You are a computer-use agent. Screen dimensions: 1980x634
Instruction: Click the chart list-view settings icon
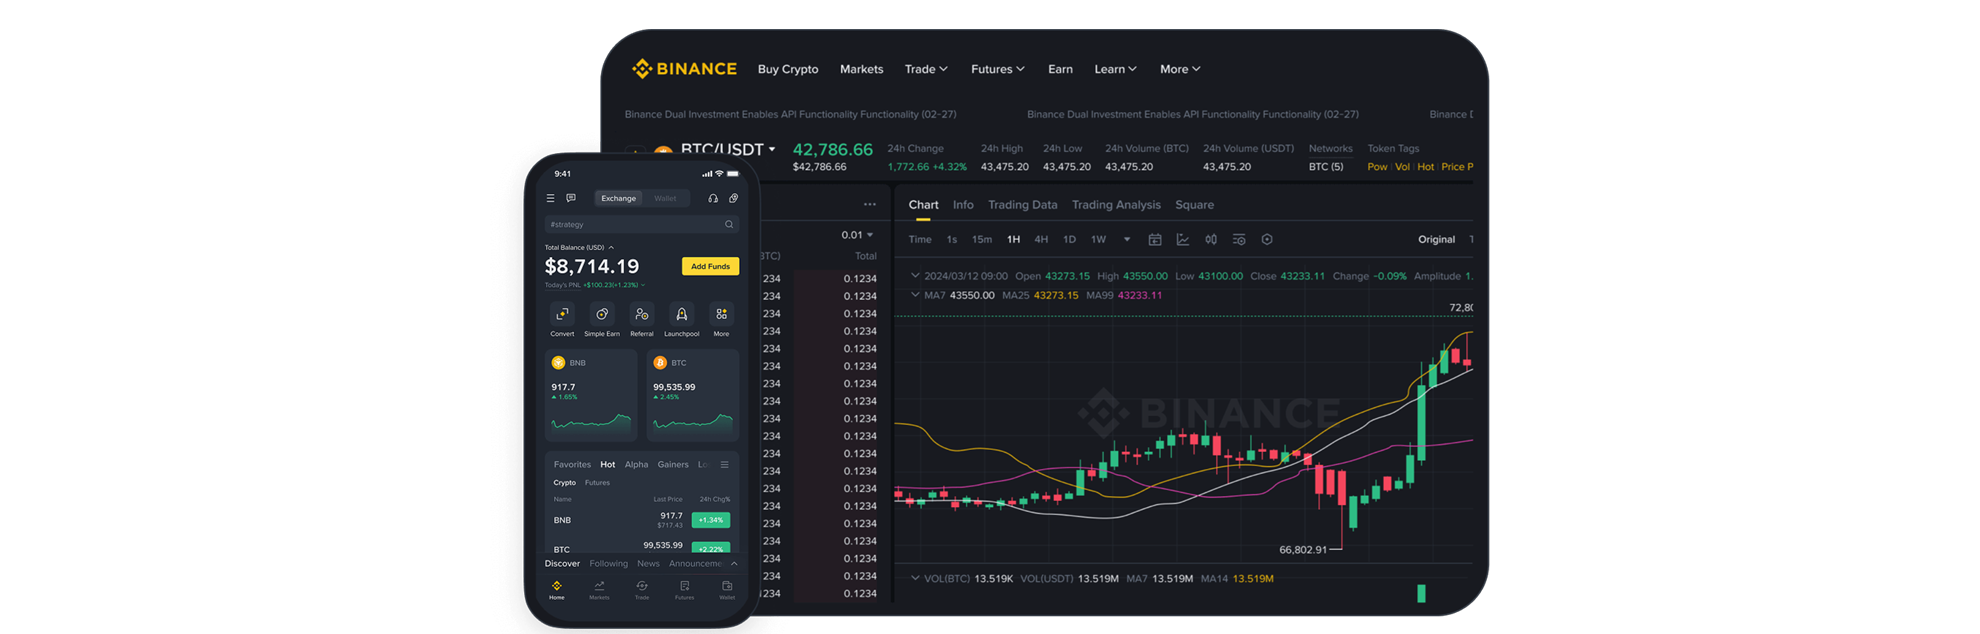[1239, 240]
